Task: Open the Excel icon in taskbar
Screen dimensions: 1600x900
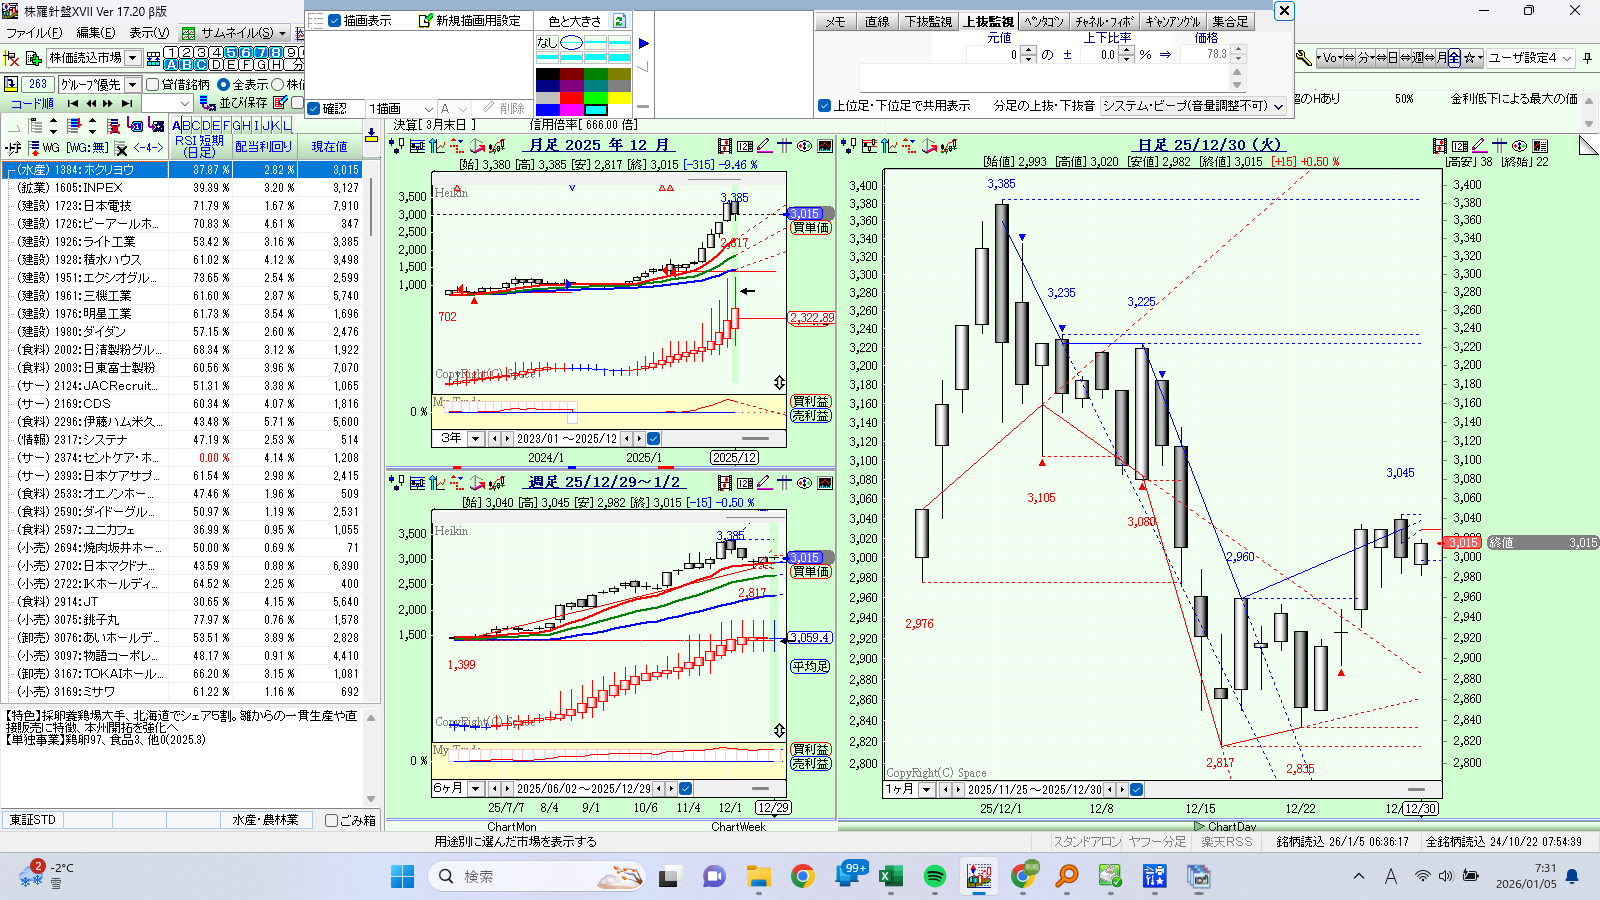Action: (x=890, y=877)
